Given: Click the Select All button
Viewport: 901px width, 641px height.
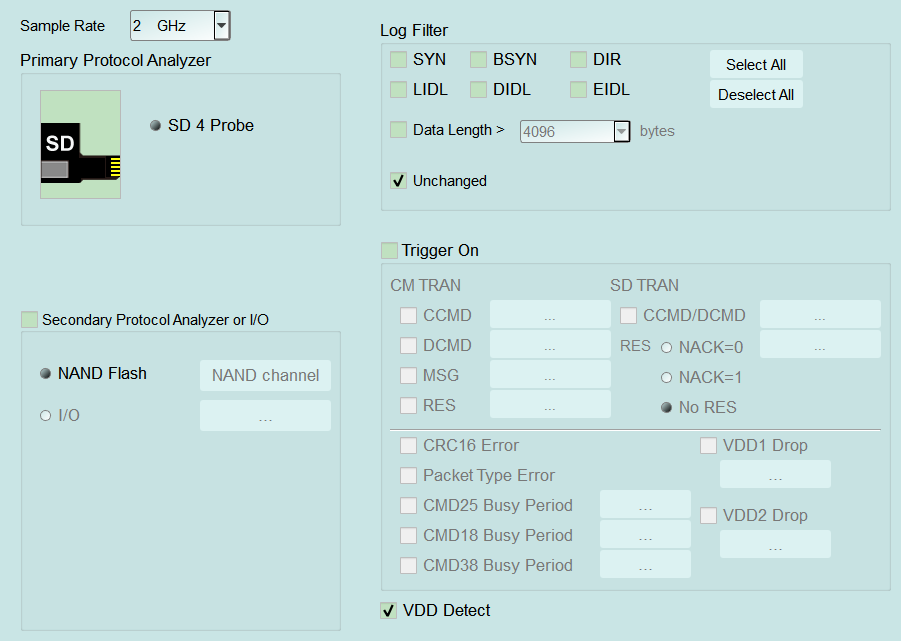Looking at the screenshot, I should [x=756, y=64].
